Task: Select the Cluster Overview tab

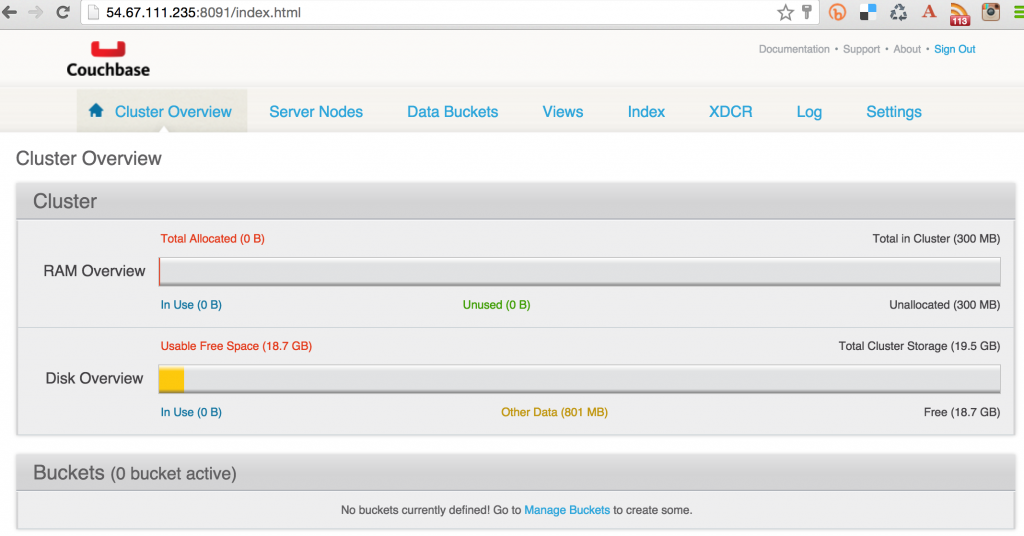Action: [162, 112]
